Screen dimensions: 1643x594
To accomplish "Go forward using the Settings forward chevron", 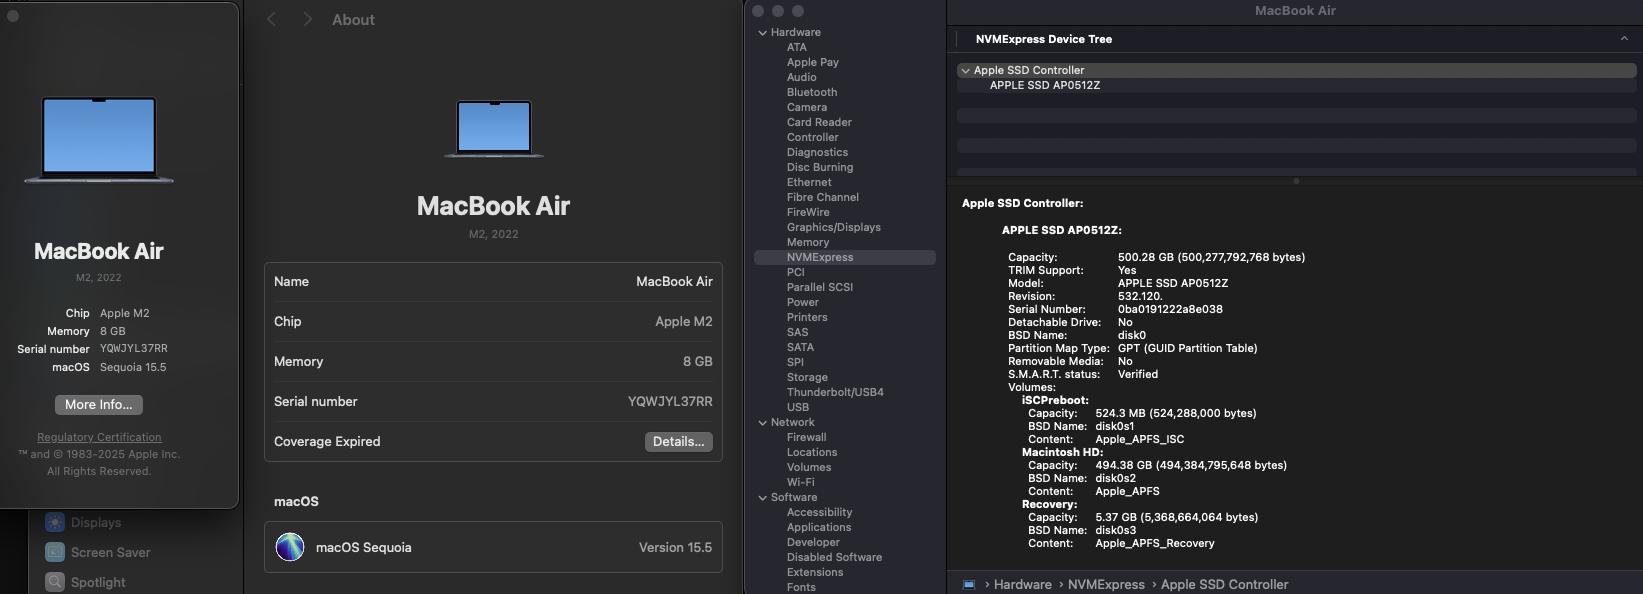I will pyautogui.click(x=307, y=19).
